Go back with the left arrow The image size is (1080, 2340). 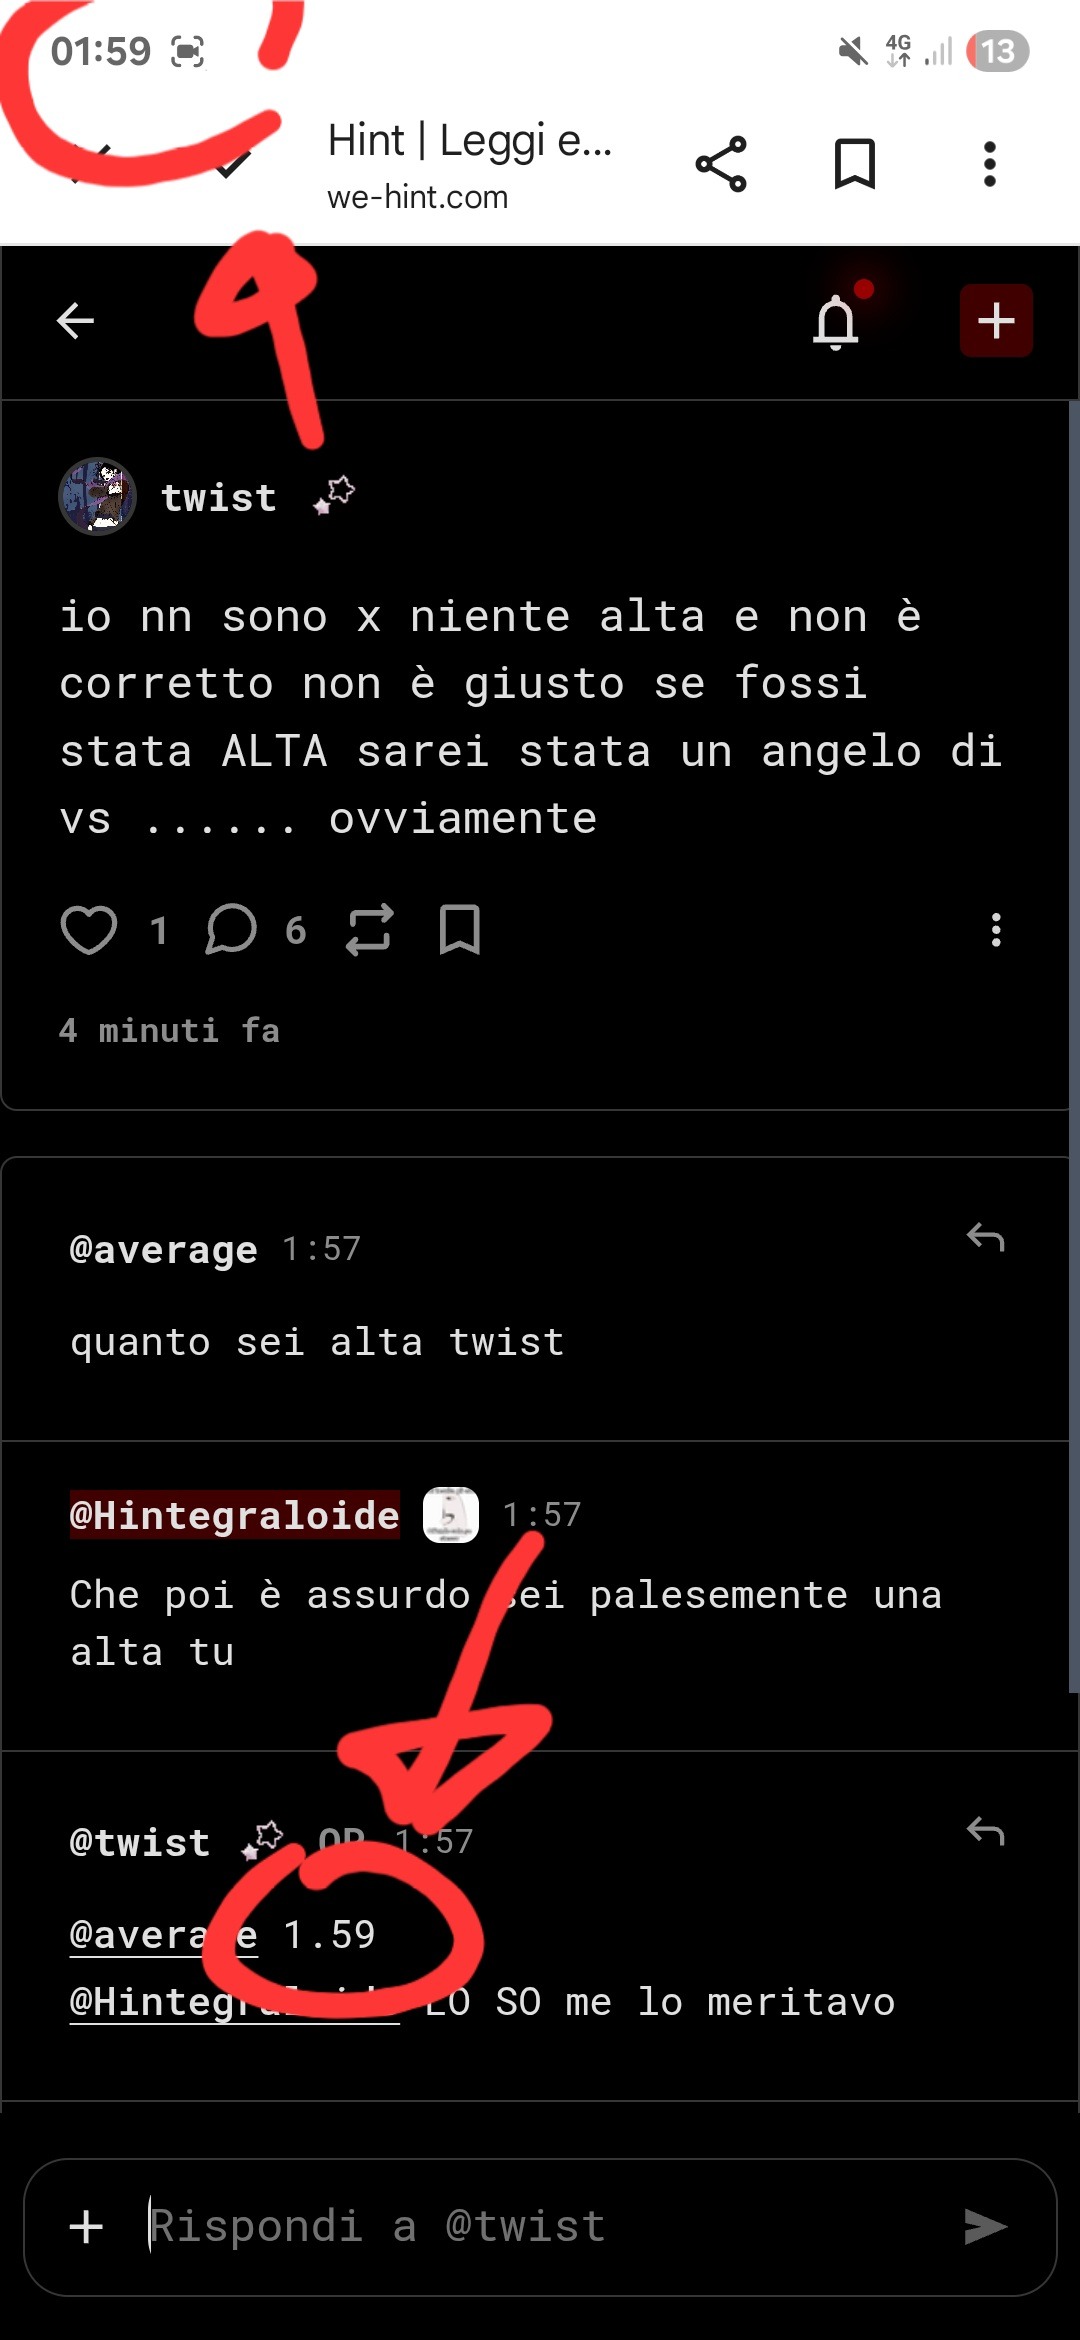(x=75, y=321)
